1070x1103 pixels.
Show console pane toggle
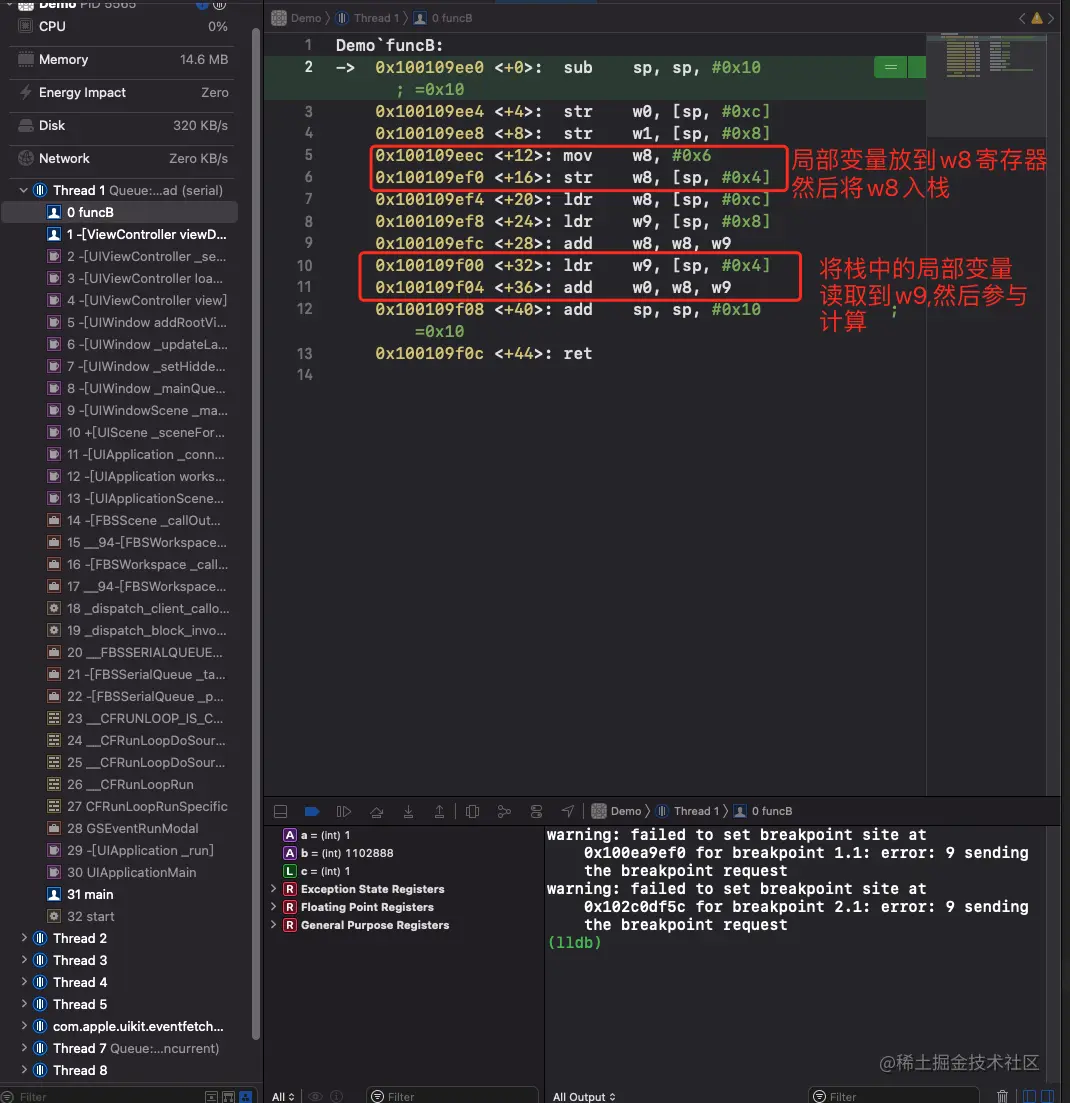(1047, 1096)
